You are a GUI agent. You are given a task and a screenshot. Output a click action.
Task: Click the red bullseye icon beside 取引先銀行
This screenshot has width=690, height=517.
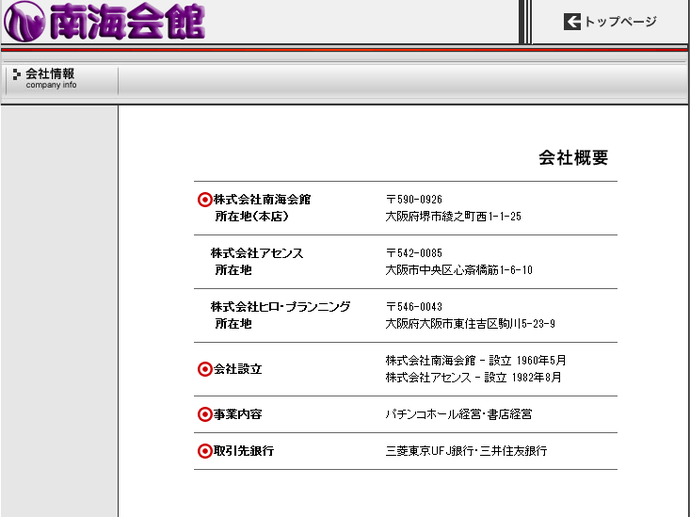coord(205,451)
